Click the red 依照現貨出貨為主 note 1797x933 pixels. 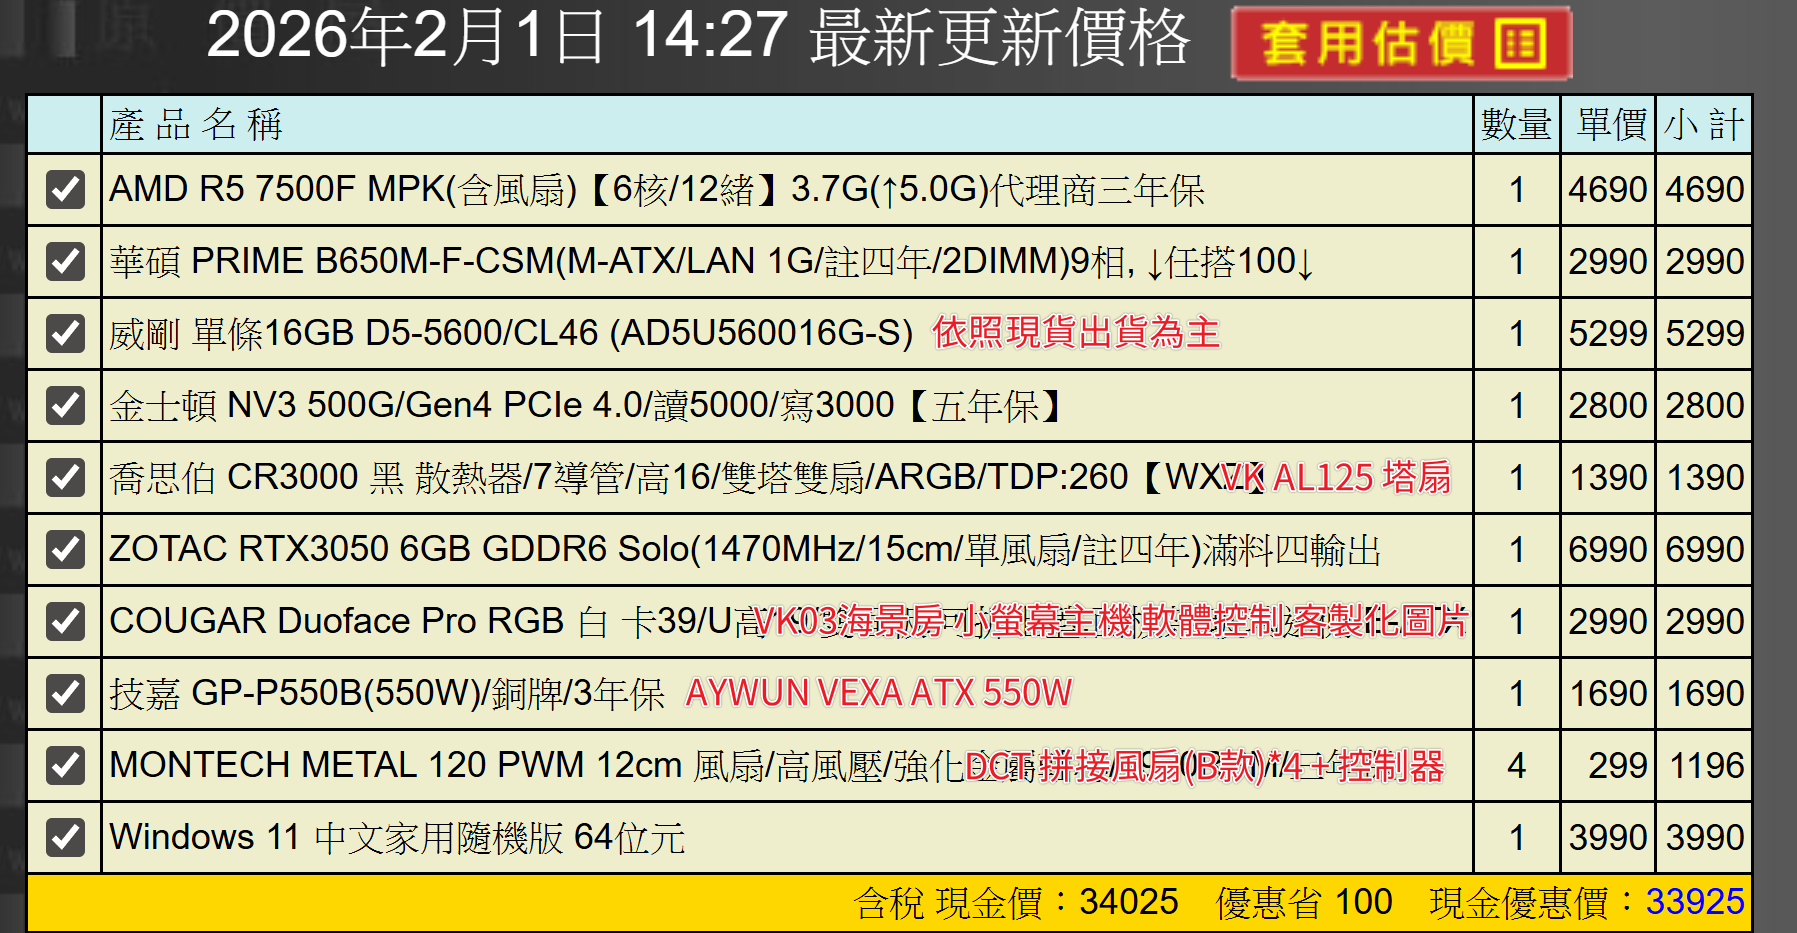[x=1076, y=333]
